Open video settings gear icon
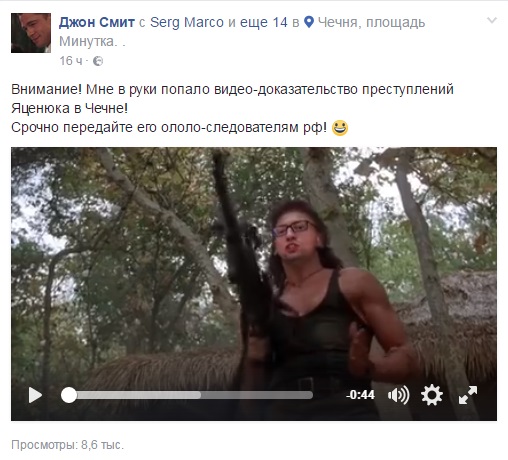This screenshot has width=508, height=460. pyautogui.click(x=432, y=395)
